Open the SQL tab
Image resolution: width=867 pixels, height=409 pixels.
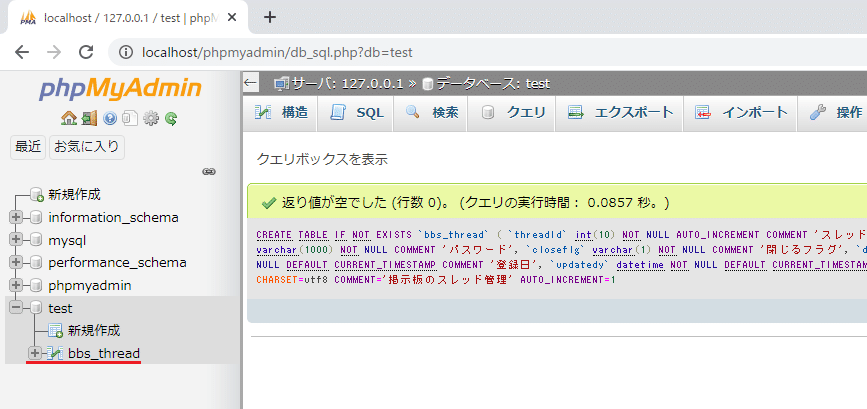356,113
